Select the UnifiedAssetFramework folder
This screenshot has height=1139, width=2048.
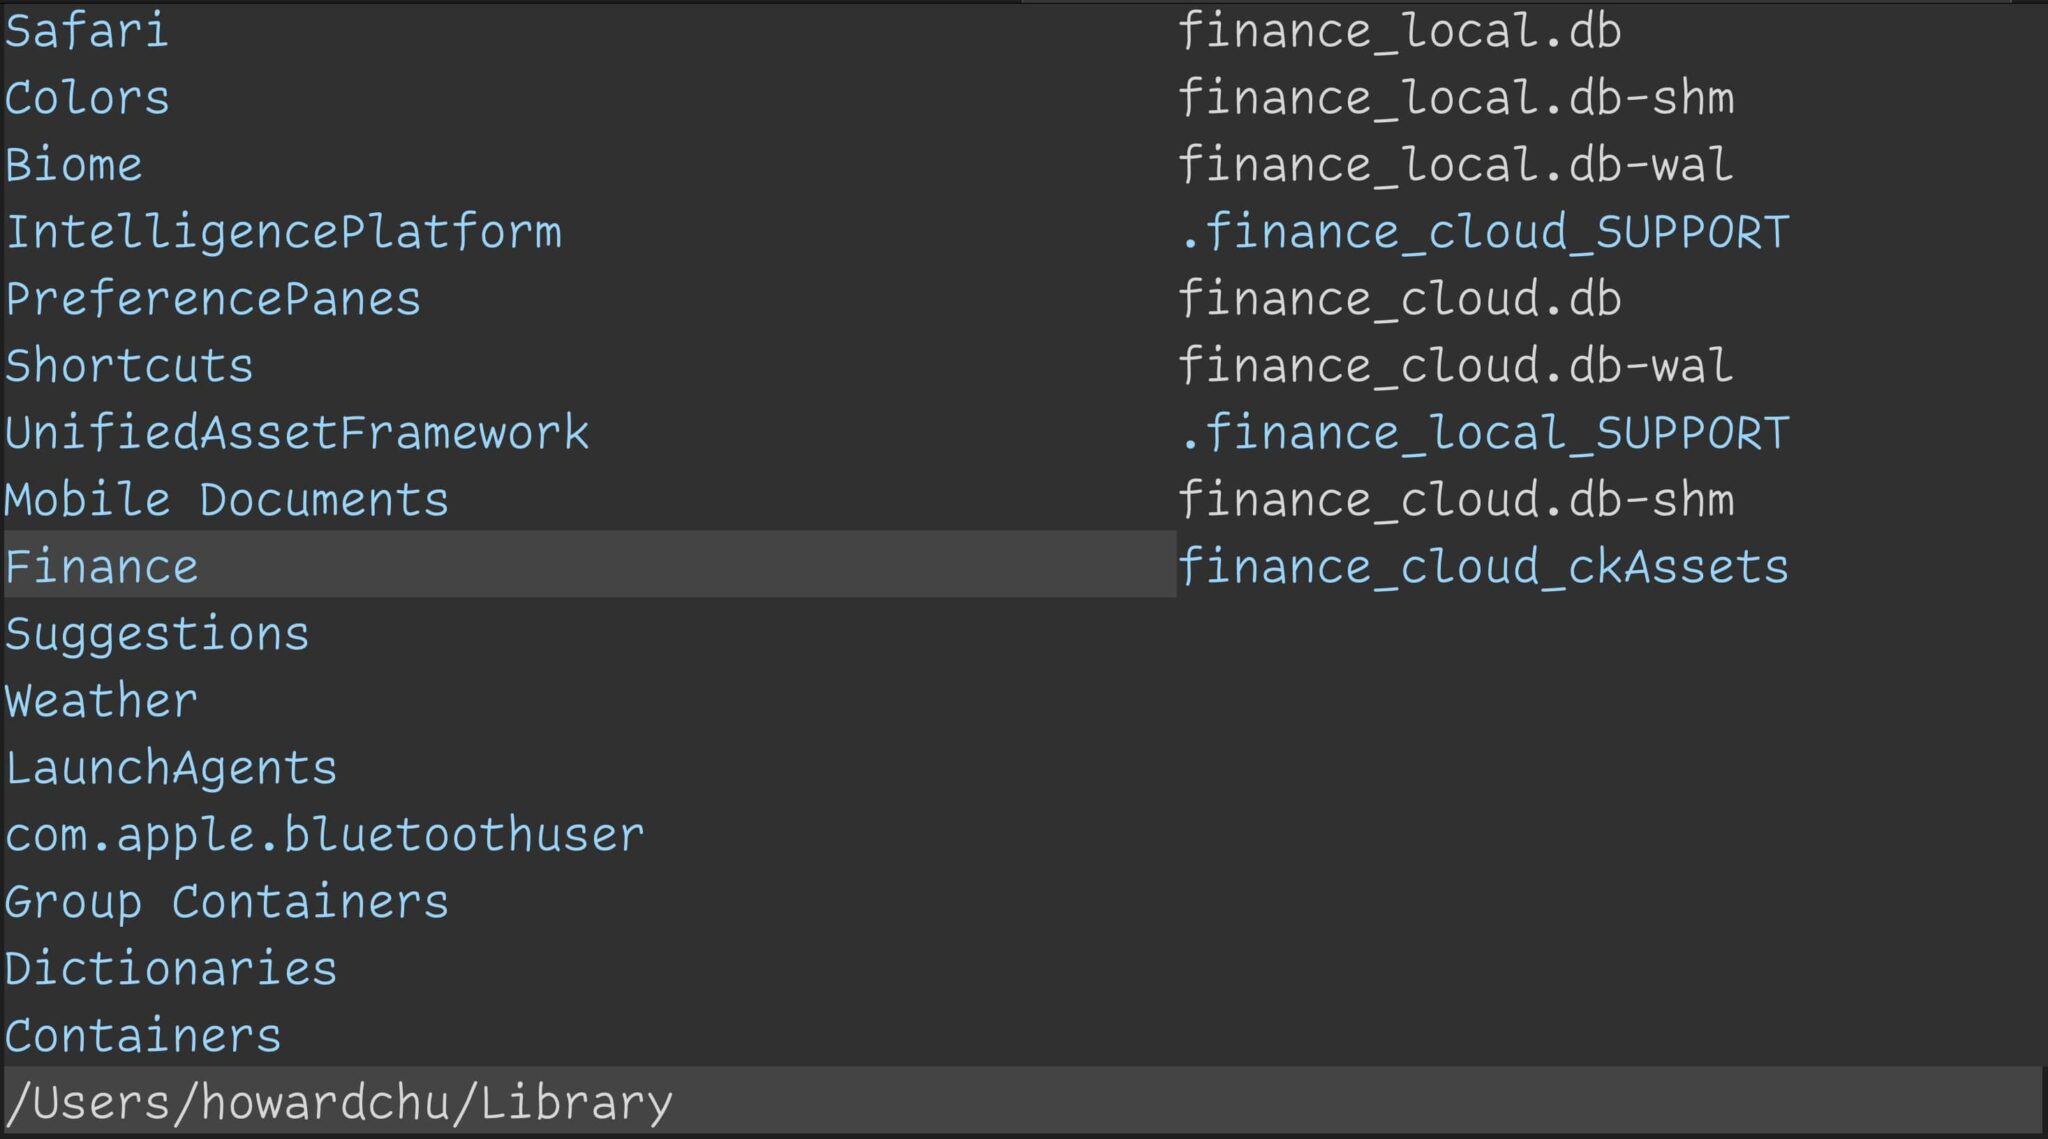click(297, 433)
